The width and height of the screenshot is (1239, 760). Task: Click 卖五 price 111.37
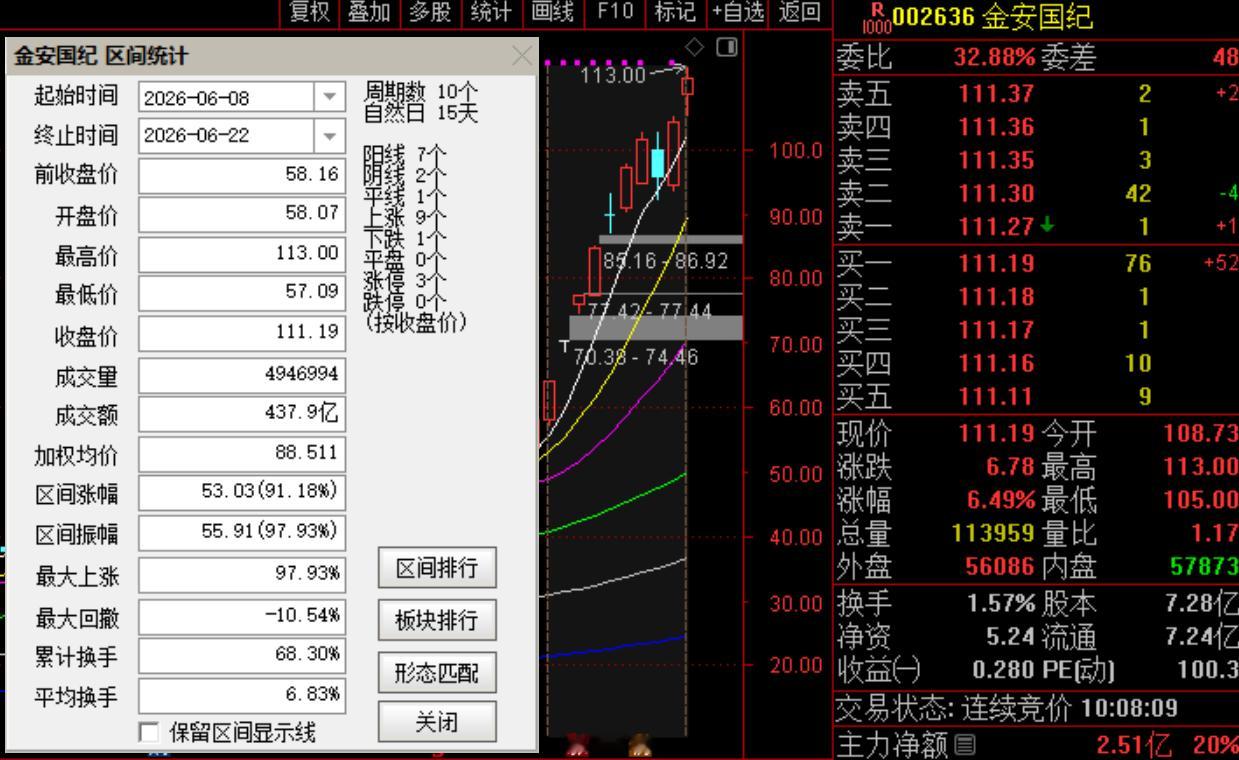[996, 94]
